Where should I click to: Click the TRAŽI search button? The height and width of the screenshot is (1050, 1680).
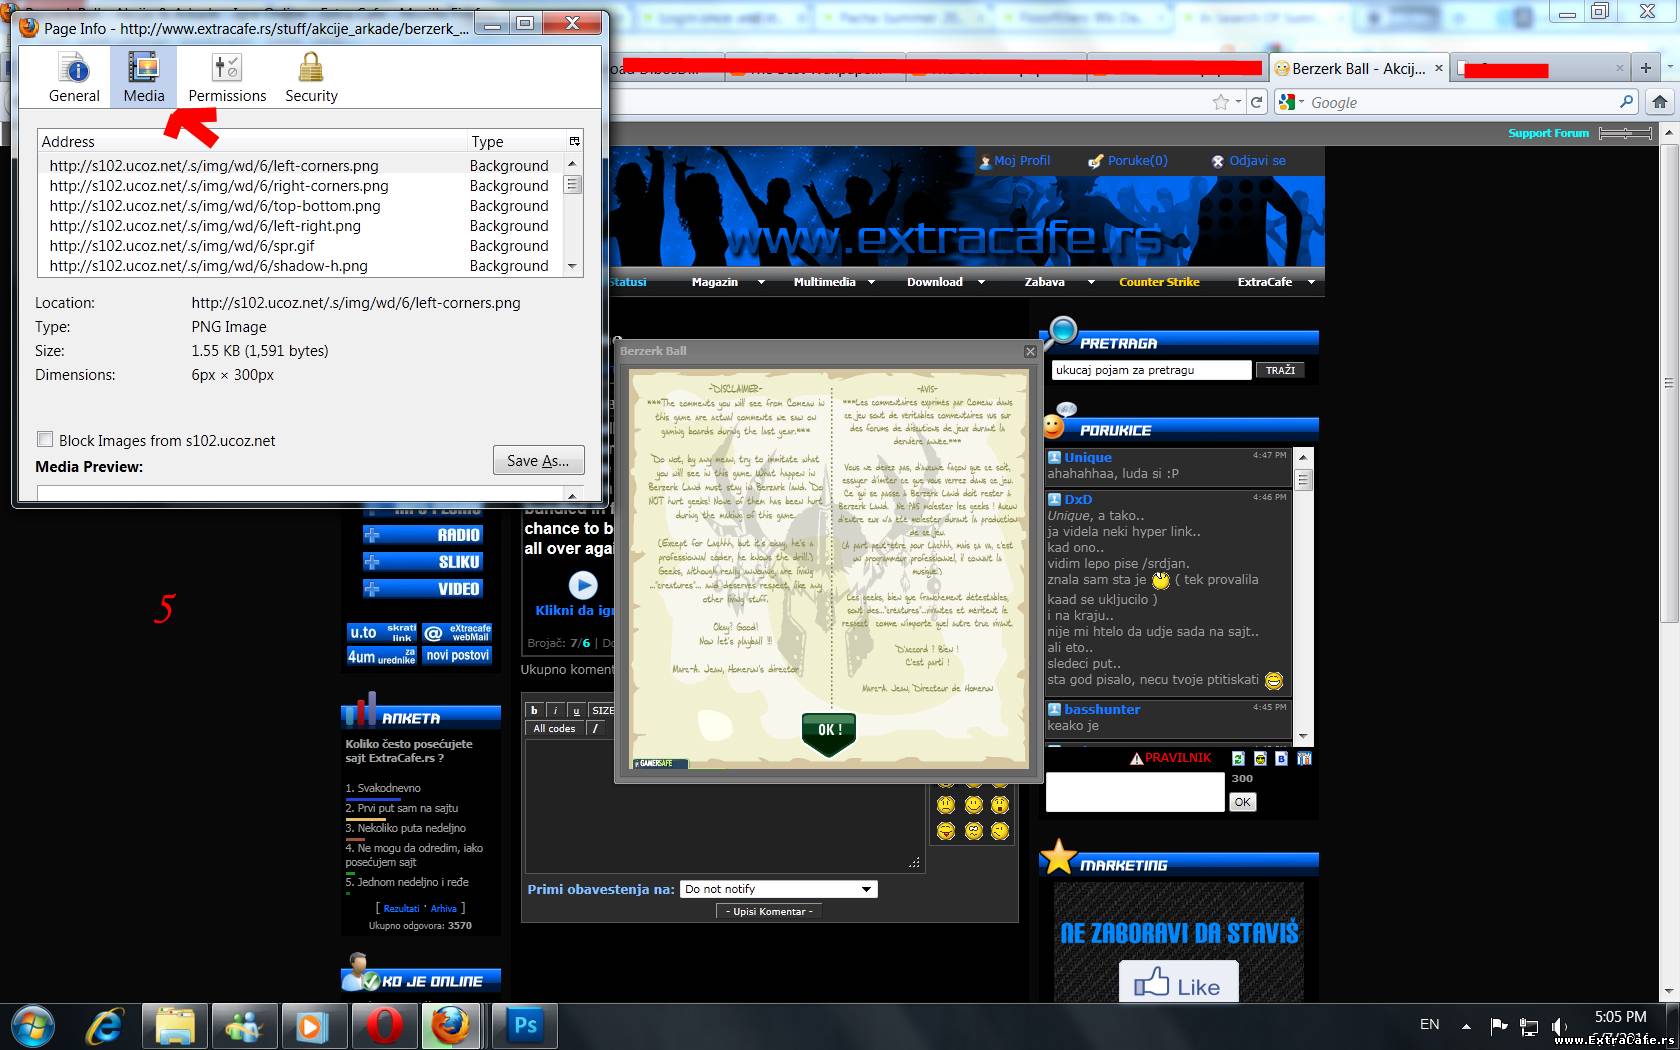tap(1280, 370)
